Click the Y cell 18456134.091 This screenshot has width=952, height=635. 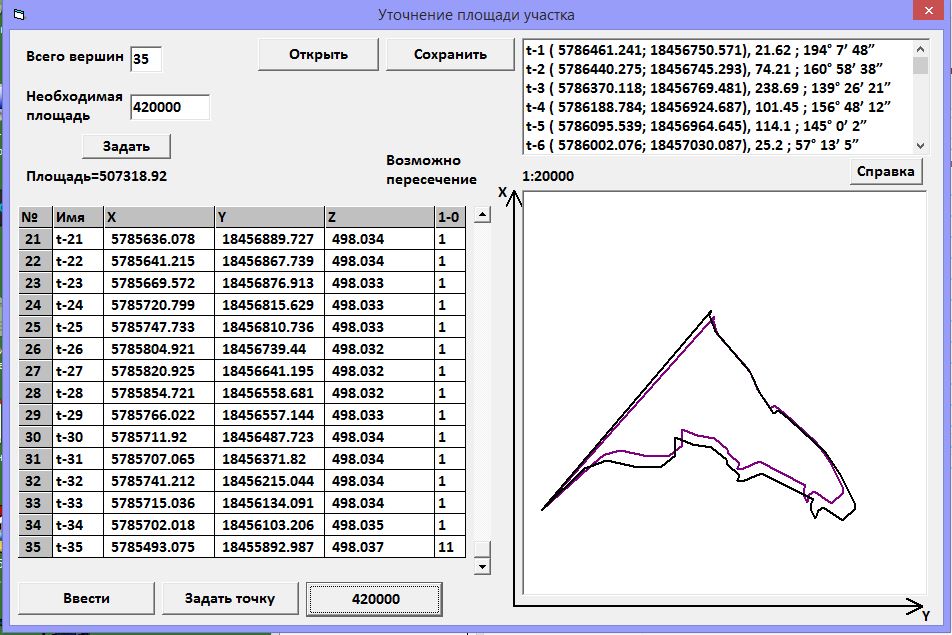[x=270, y=503]
